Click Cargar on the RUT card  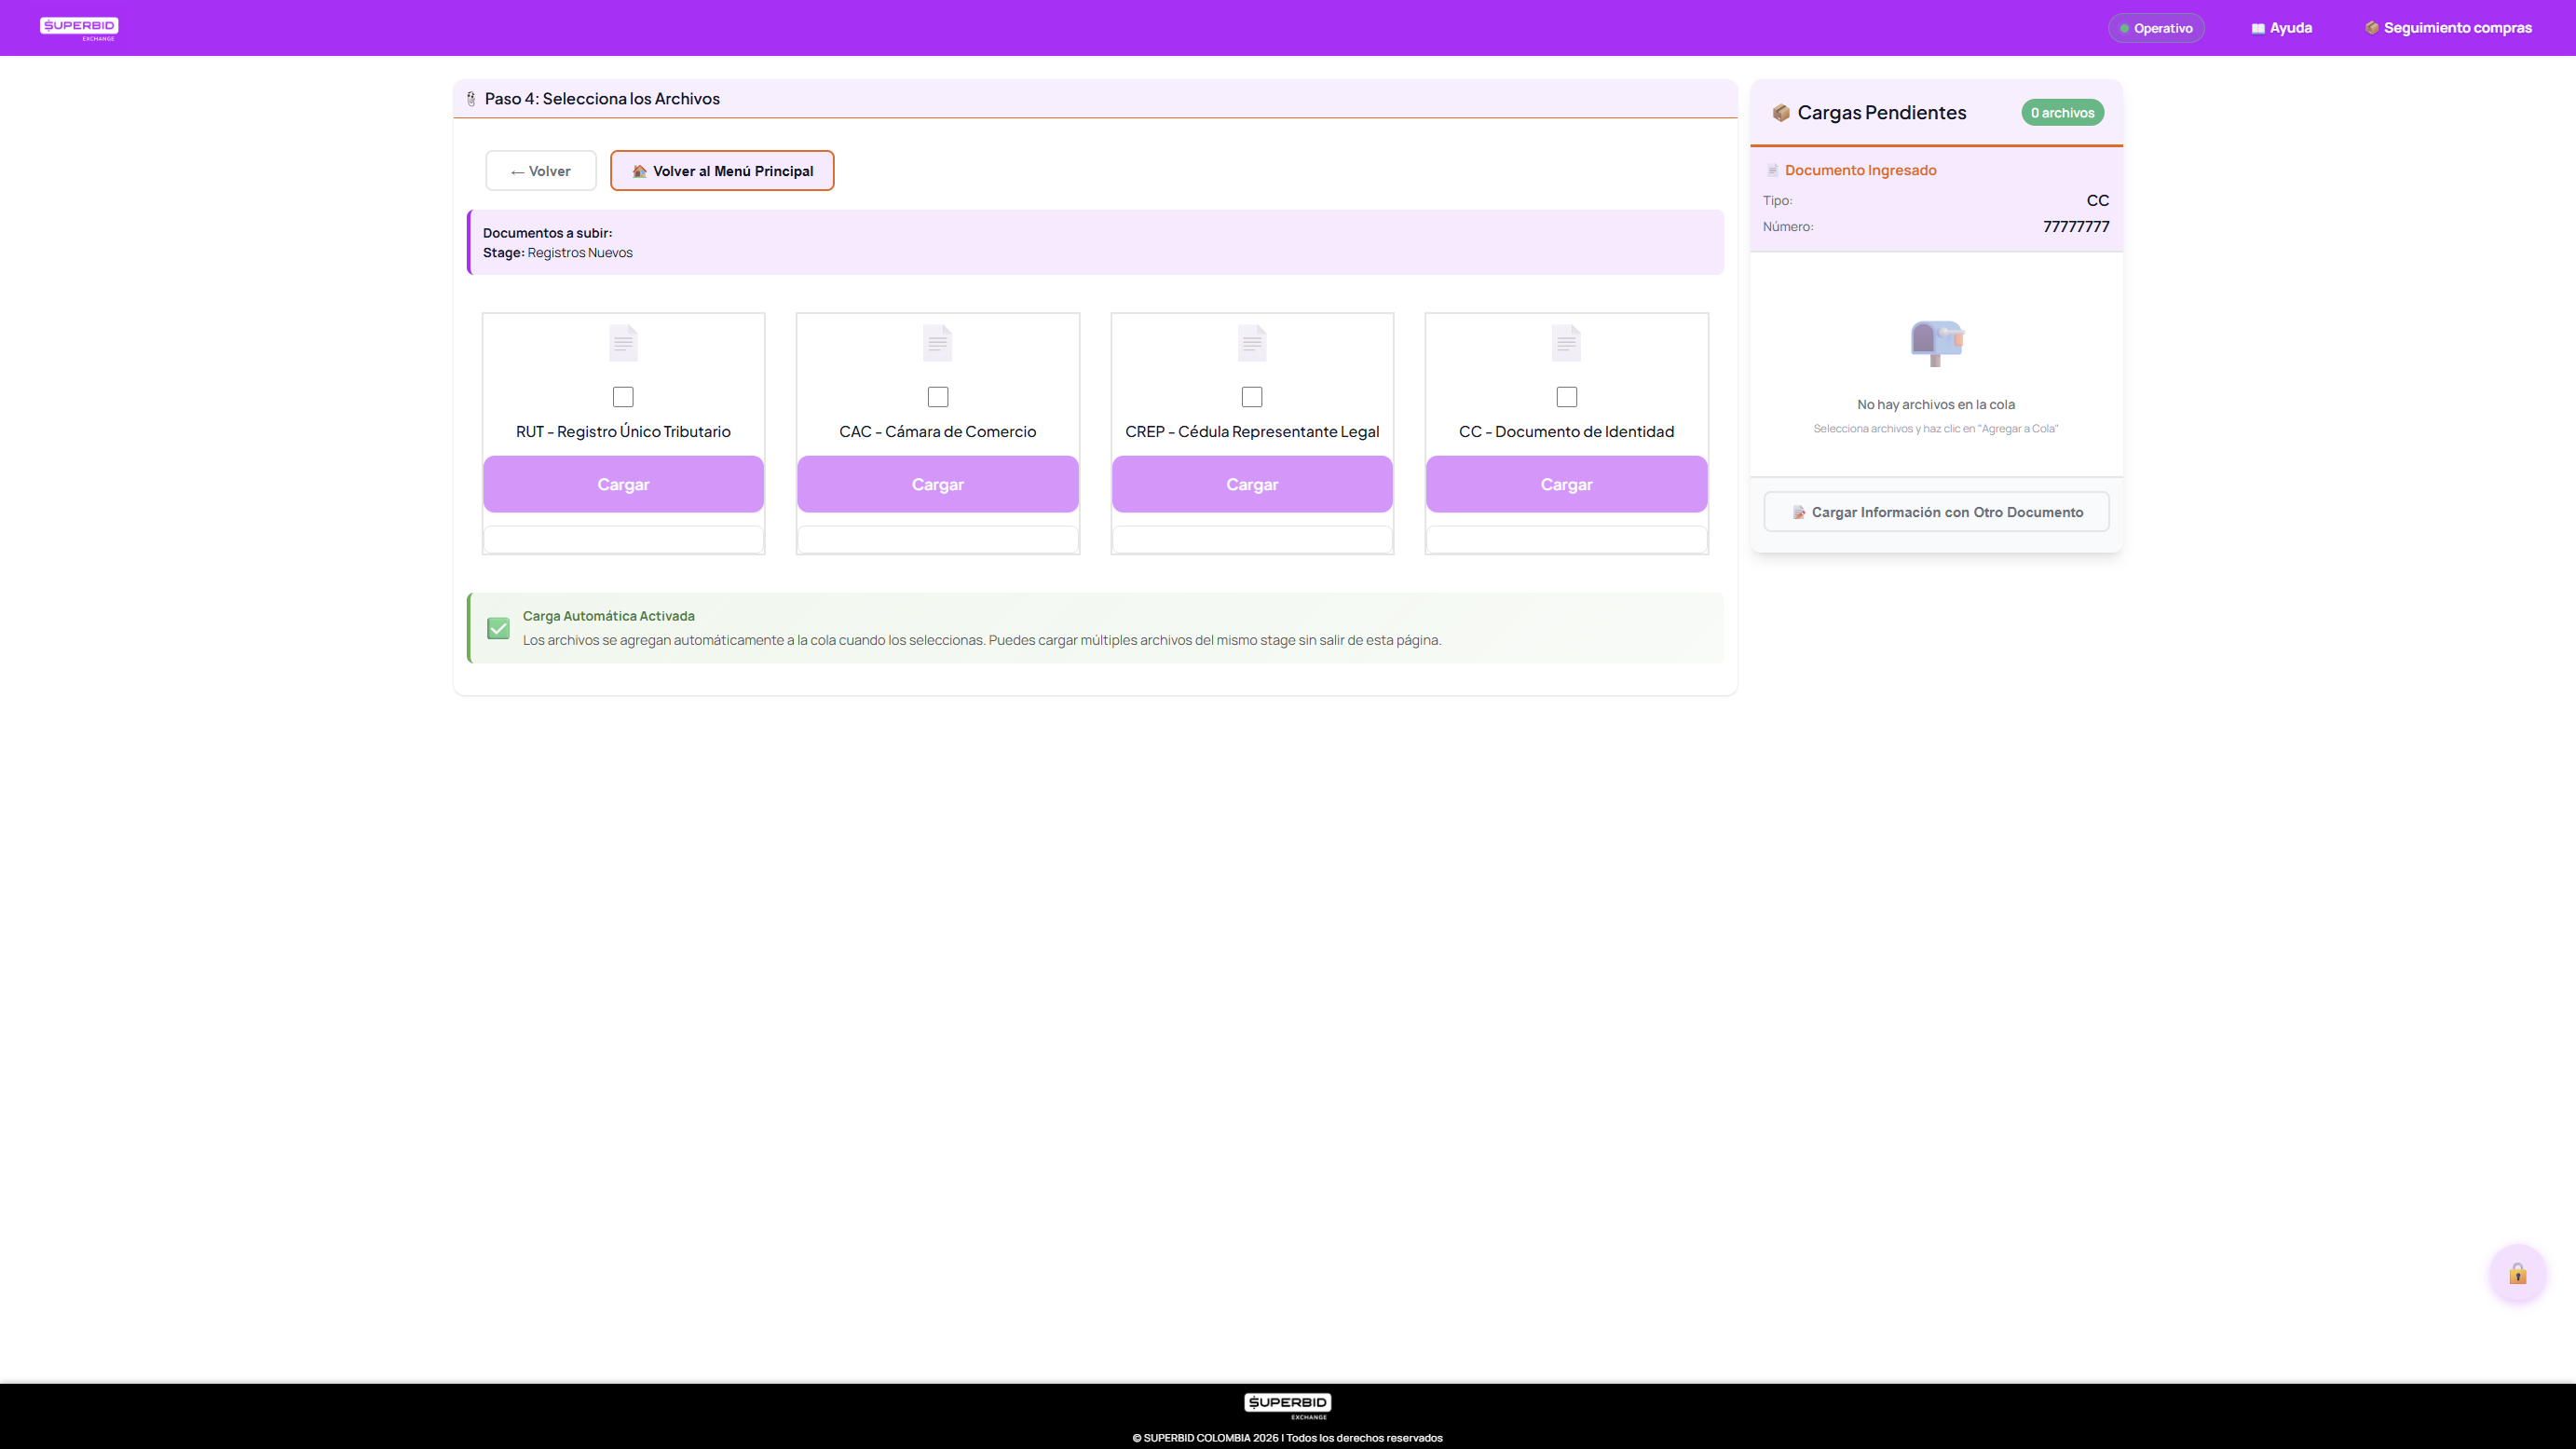pos(622,484)
